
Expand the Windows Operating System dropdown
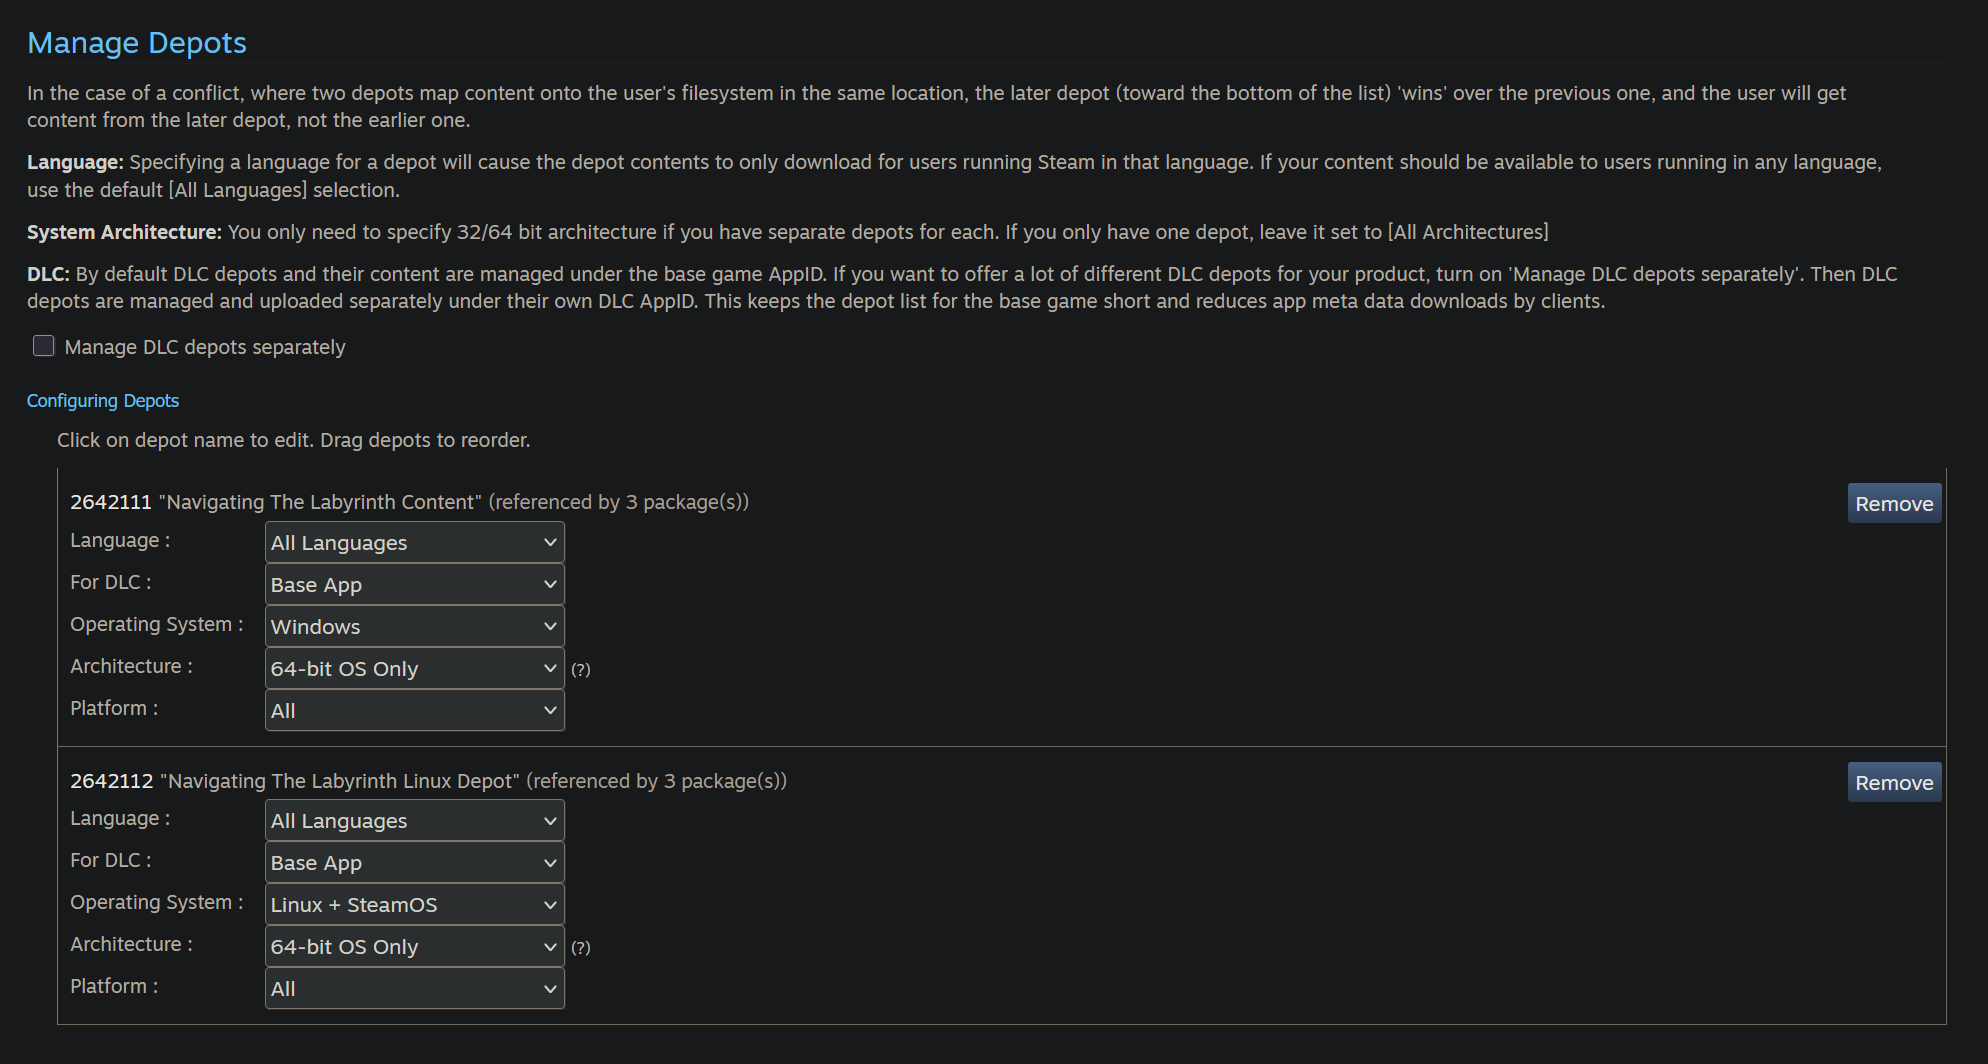coord(414,627)
